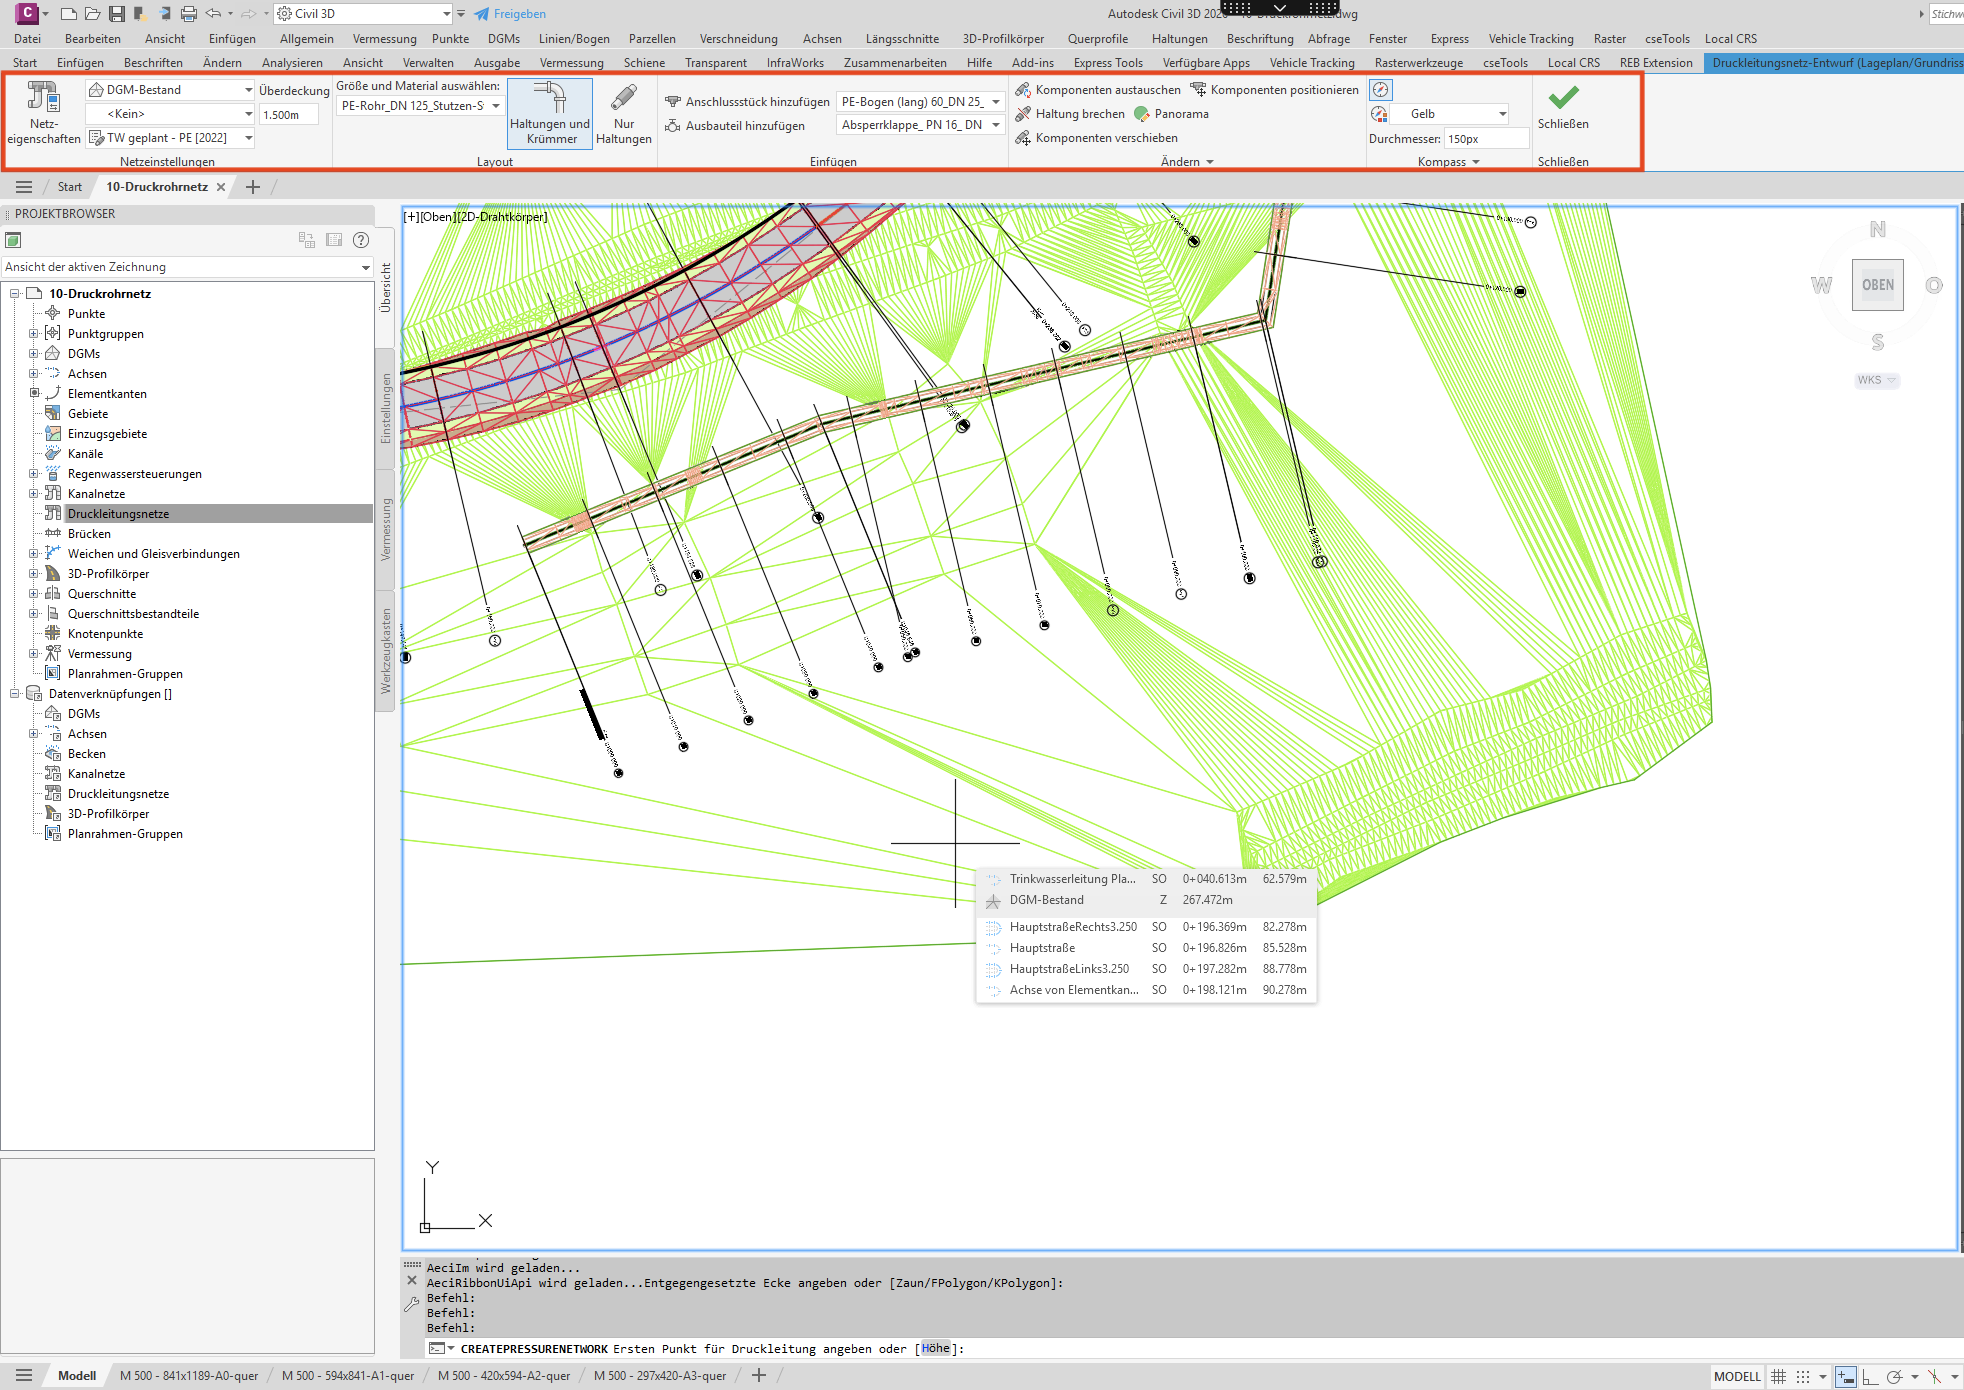The width and height of the screenshot is (1964, 1390).
Task: Click Anschlussstück hinzufügen
Action: pos(747,102)
